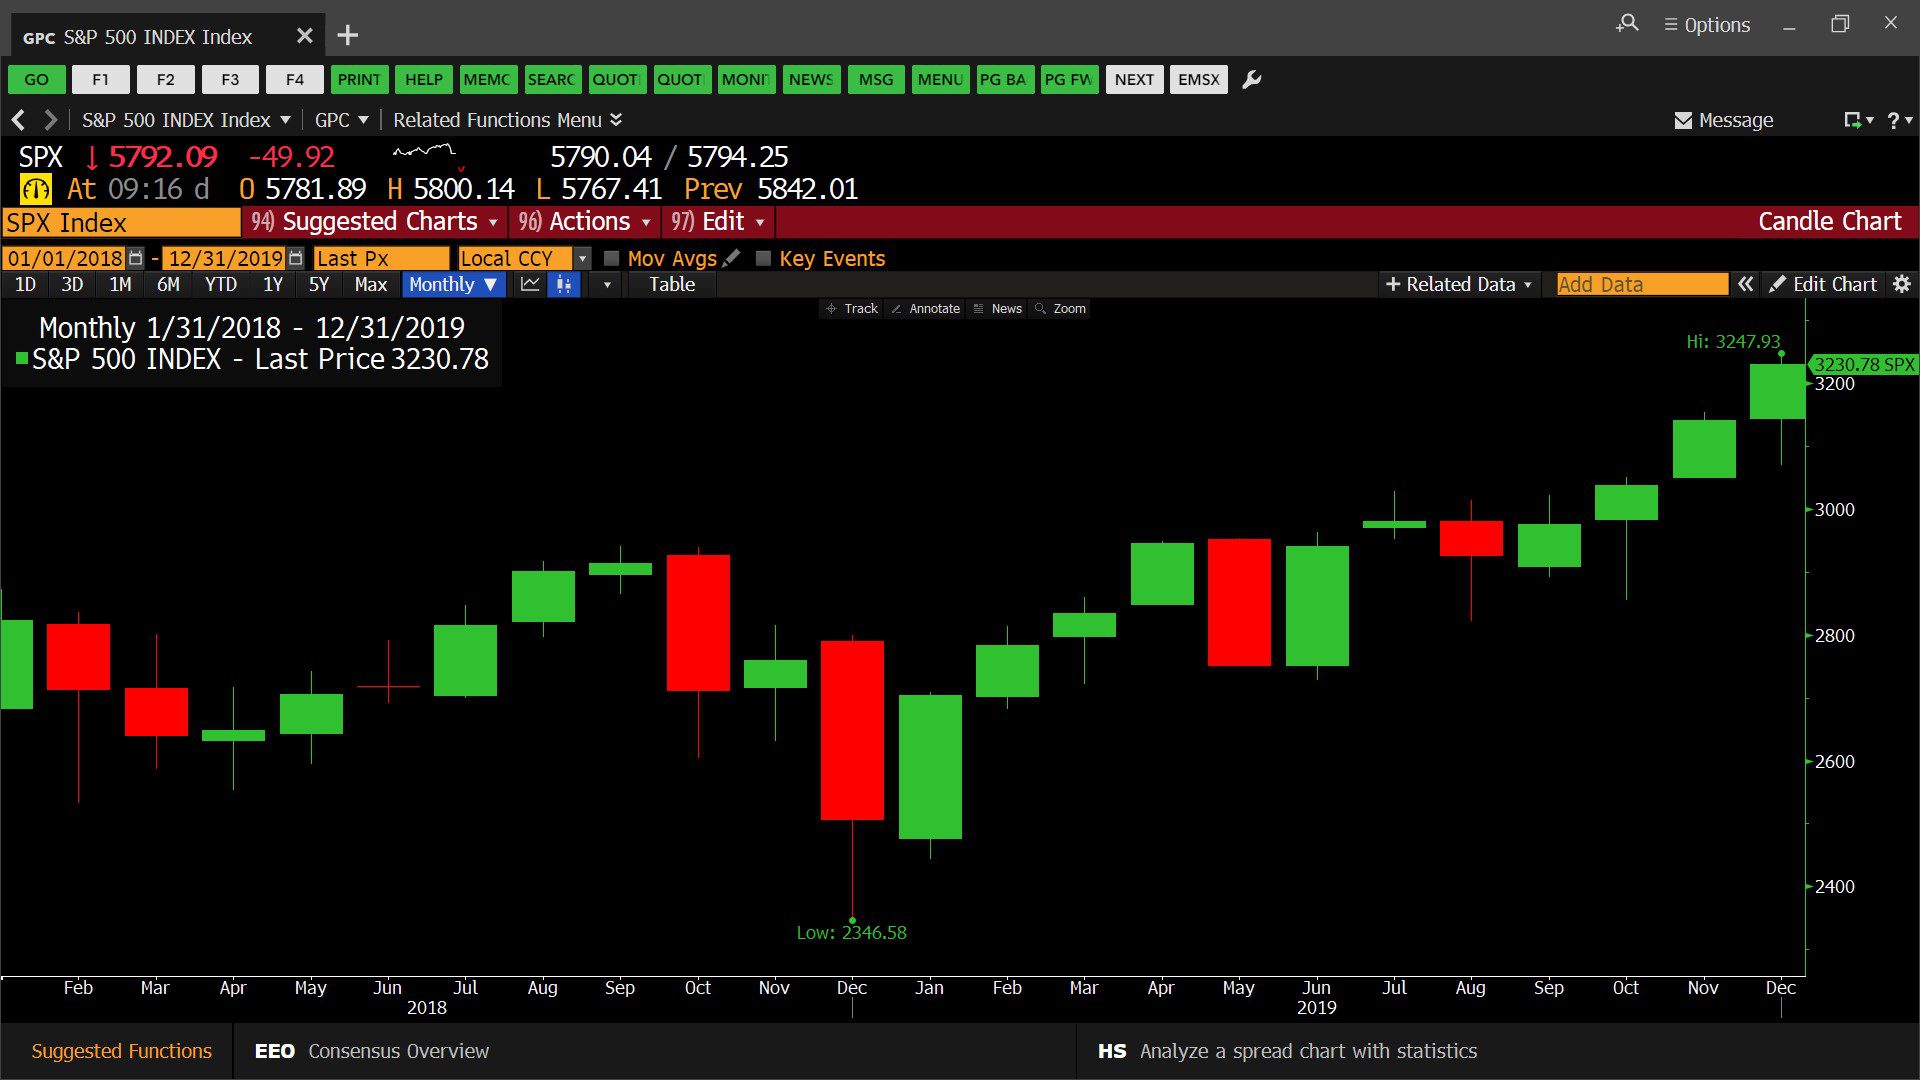Click the Edit Chart button
Image resolution: width=1920 pixels, height=1080 pixels.
coord(1823,285)
